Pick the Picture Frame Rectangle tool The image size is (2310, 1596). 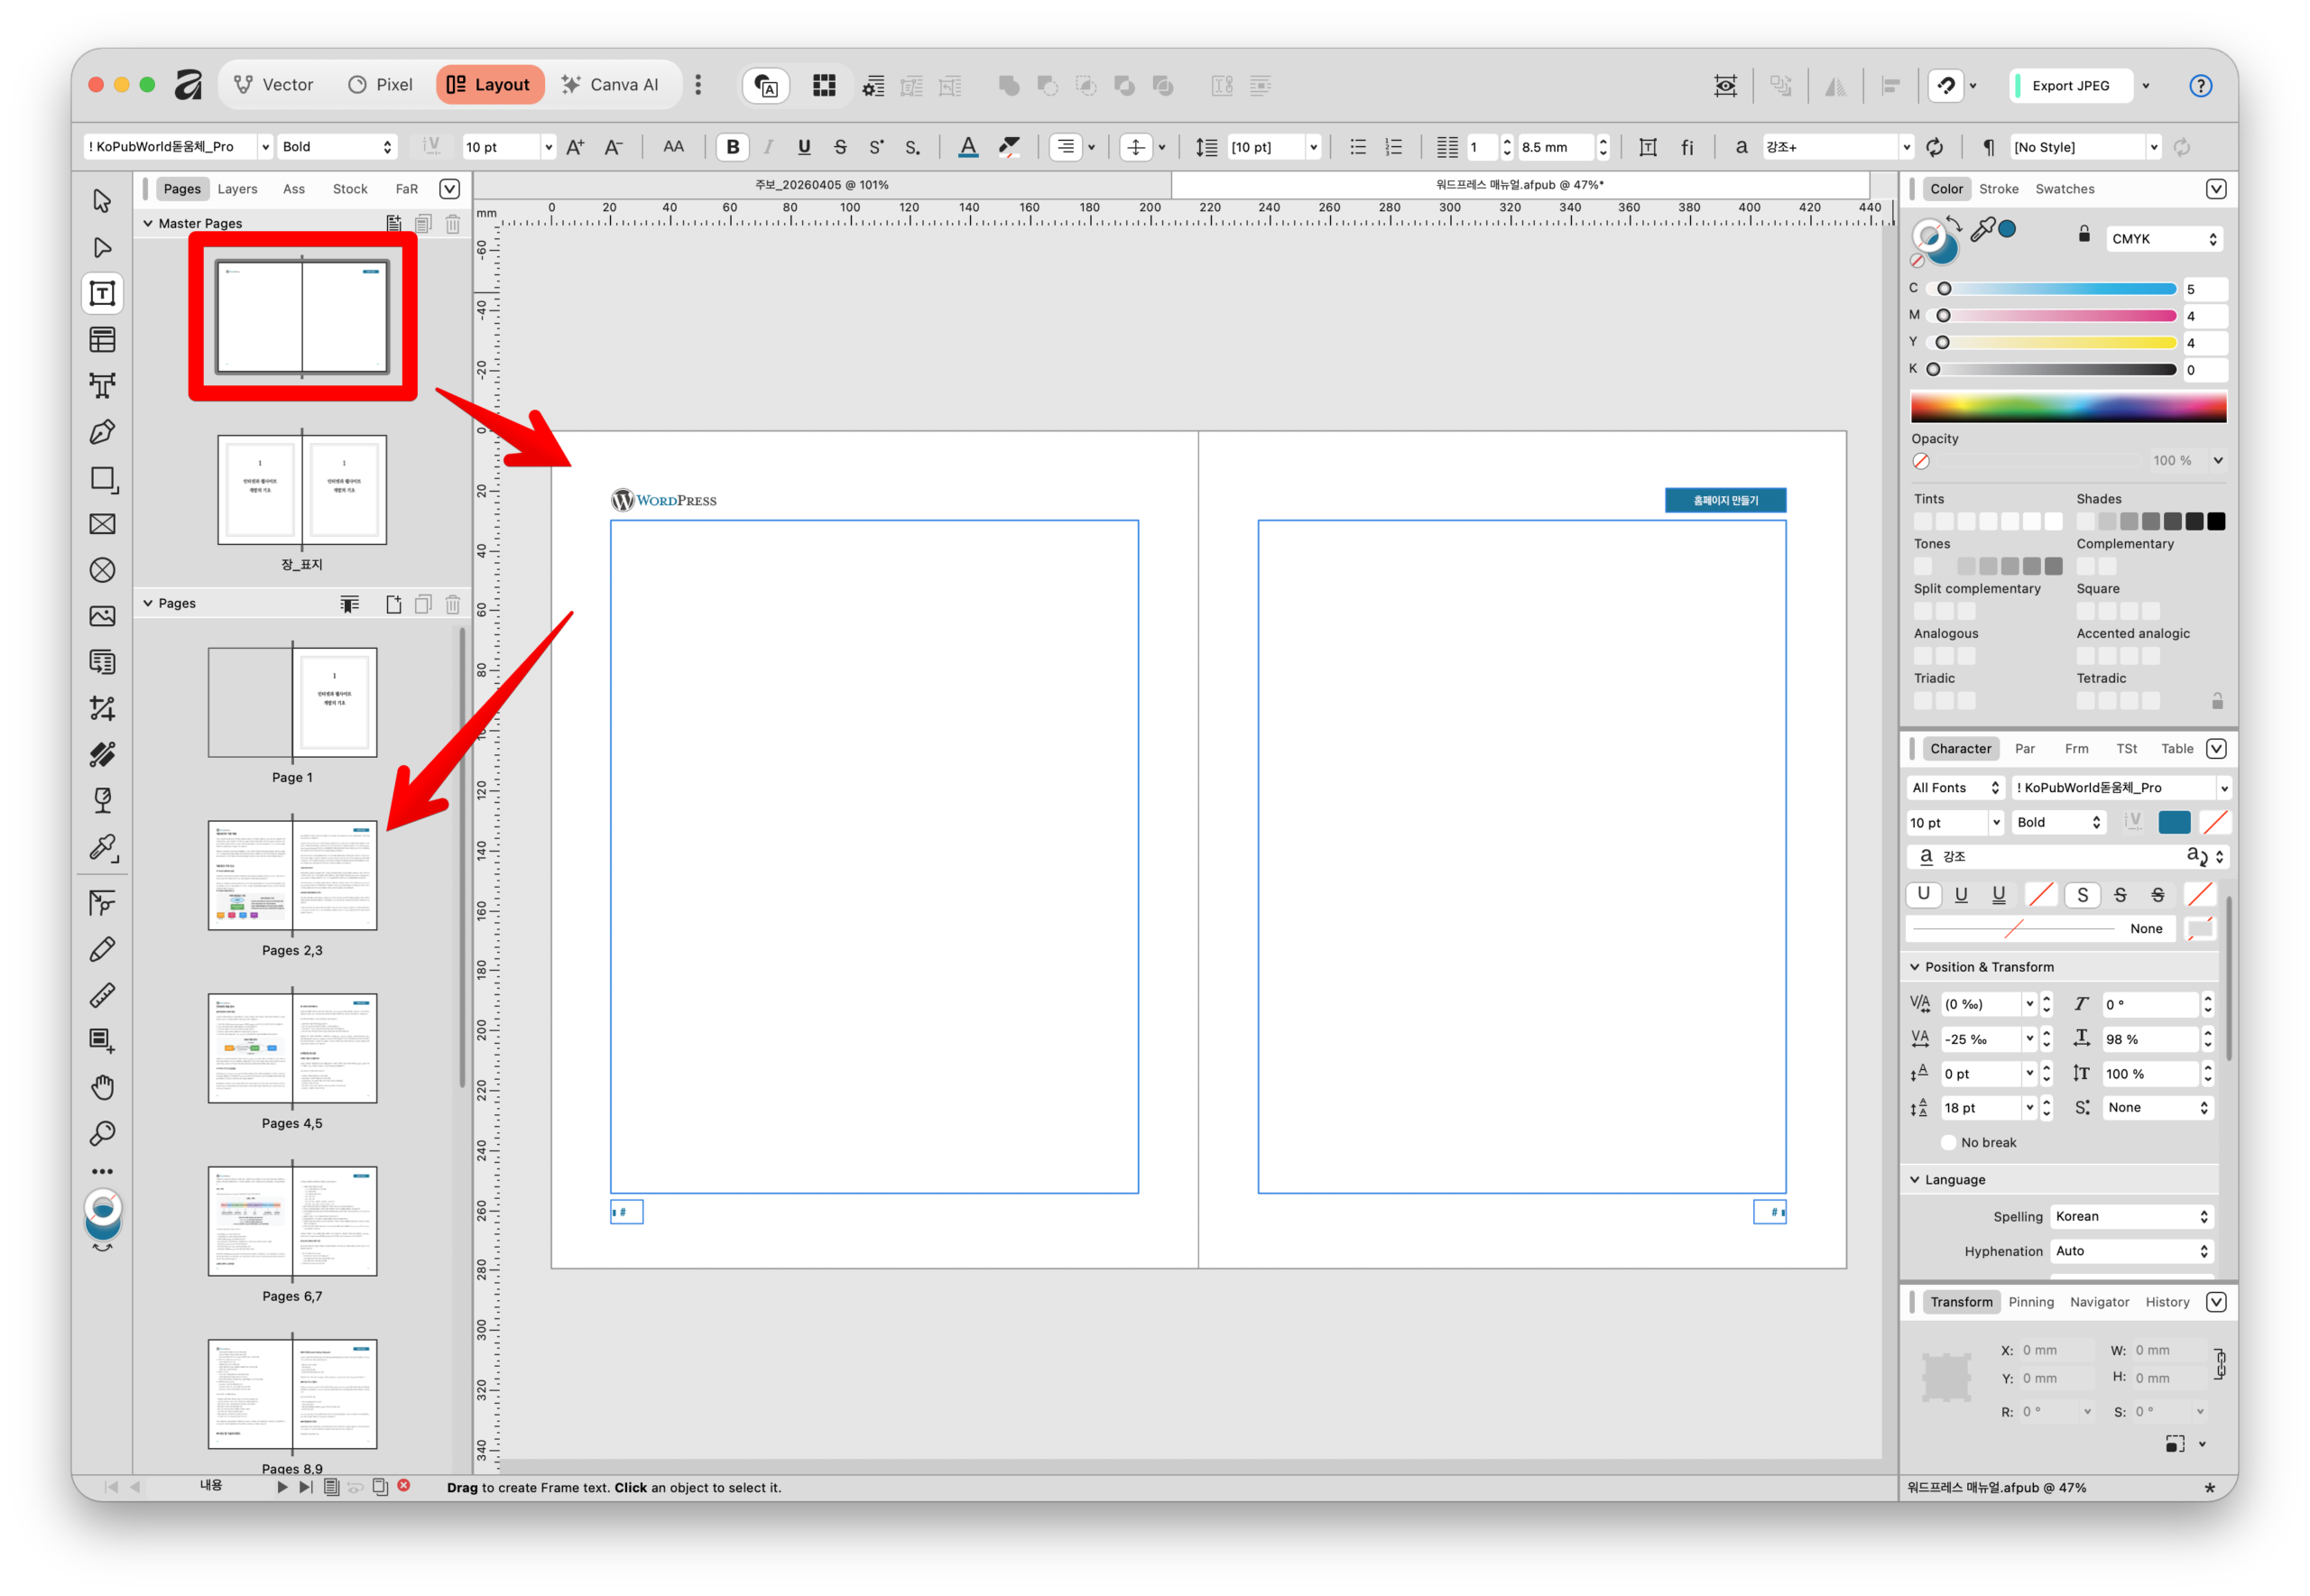pyautogui.click(x=102, y=524)
